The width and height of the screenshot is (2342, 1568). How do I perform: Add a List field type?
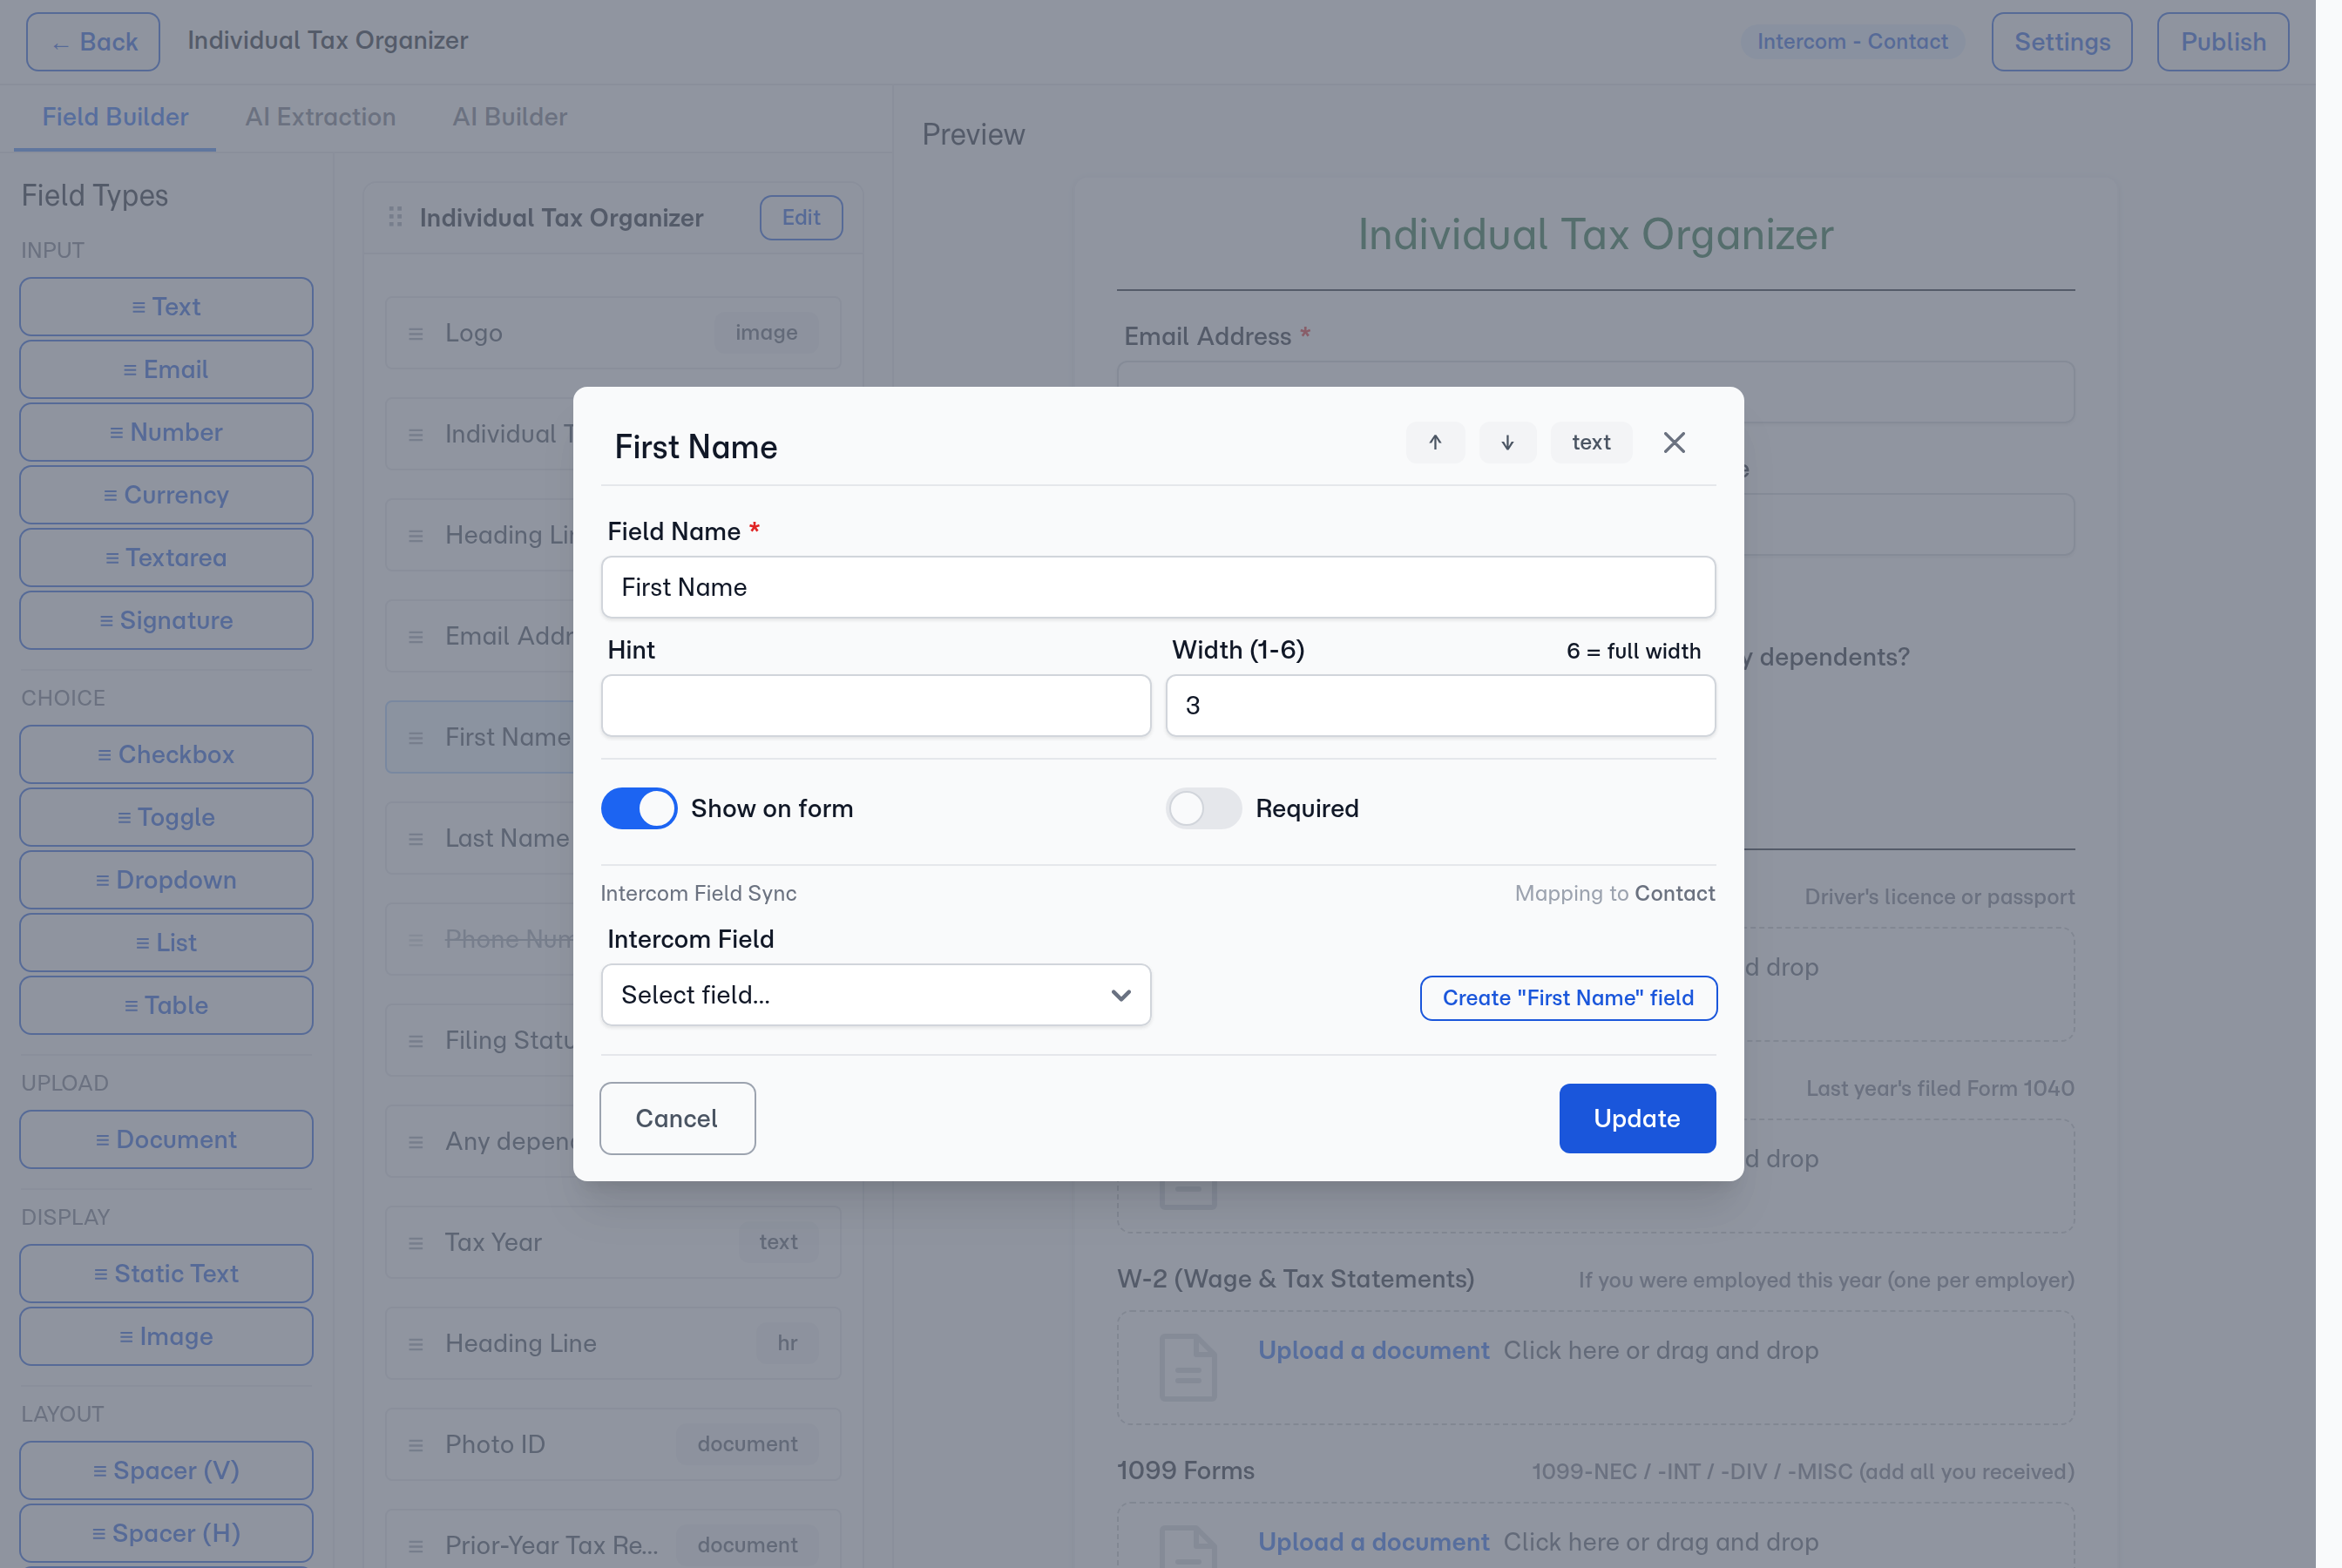[166, 943]
